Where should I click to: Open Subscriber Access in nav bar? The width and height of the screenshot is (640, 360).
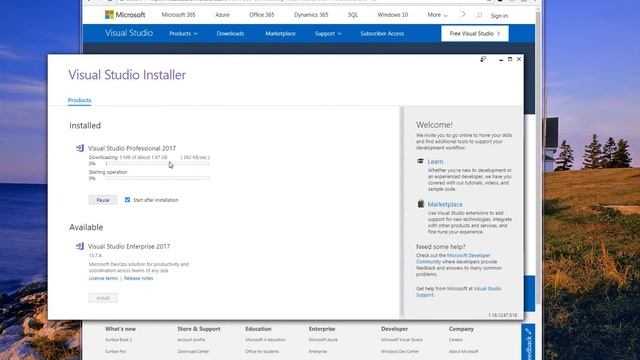(x=382, y=33)
